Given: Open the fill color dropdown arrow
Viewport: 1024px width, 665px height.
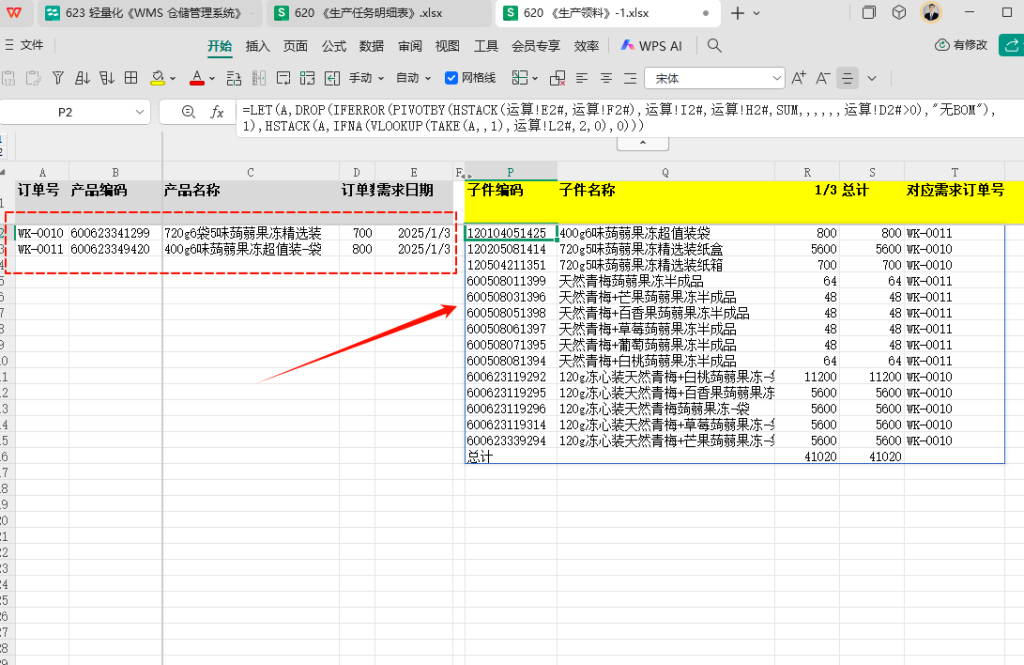Looking at the screenshot, I should (x=172, y=78).
